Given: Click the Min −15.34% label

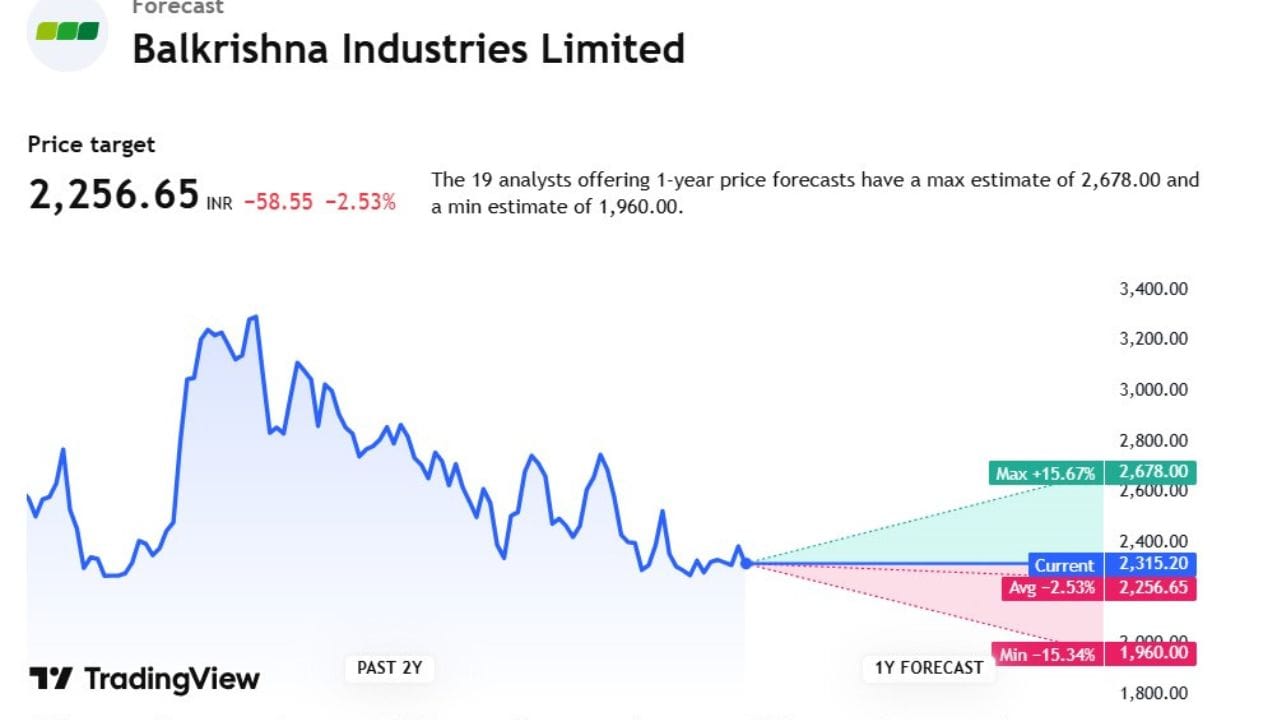Looking at the screenshot, I should pyautogui.click(x=1047, y=654).
